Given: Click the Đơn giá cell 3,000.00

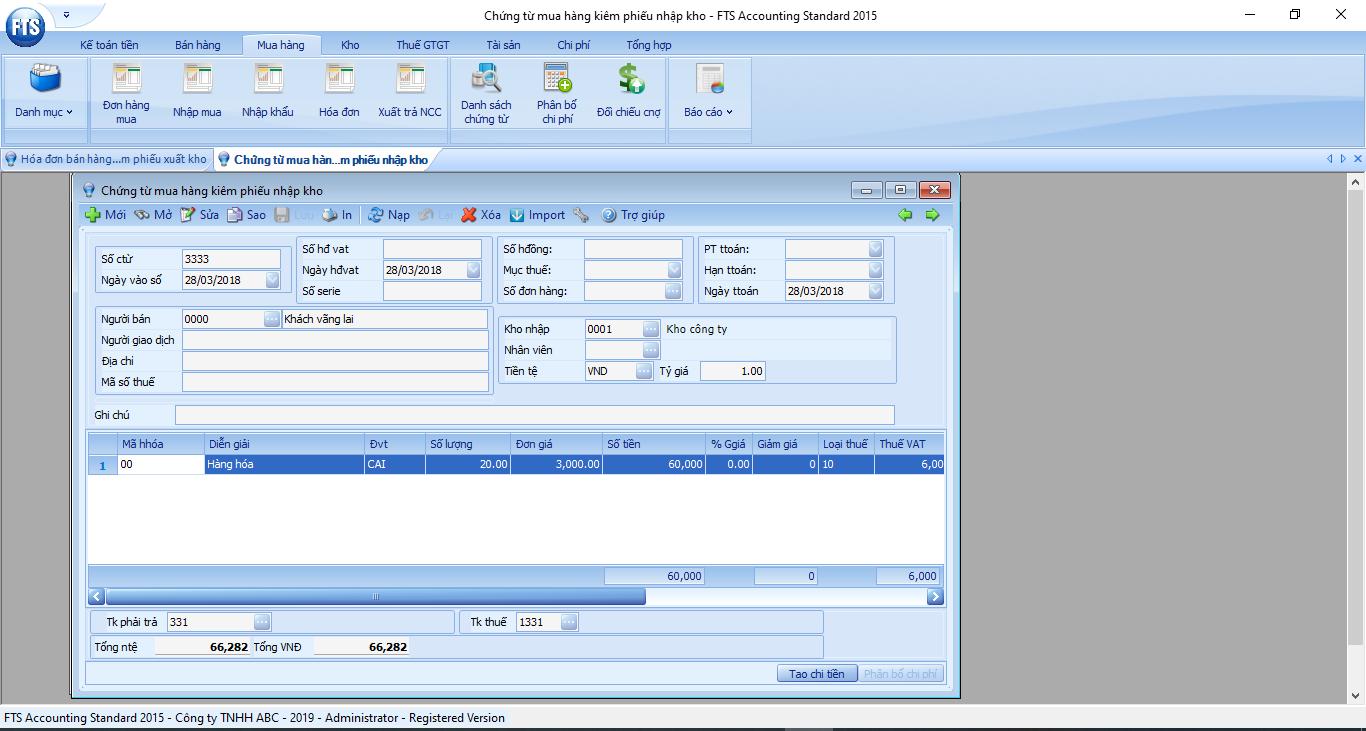Looking at the screenshot, I should (557, 464).
